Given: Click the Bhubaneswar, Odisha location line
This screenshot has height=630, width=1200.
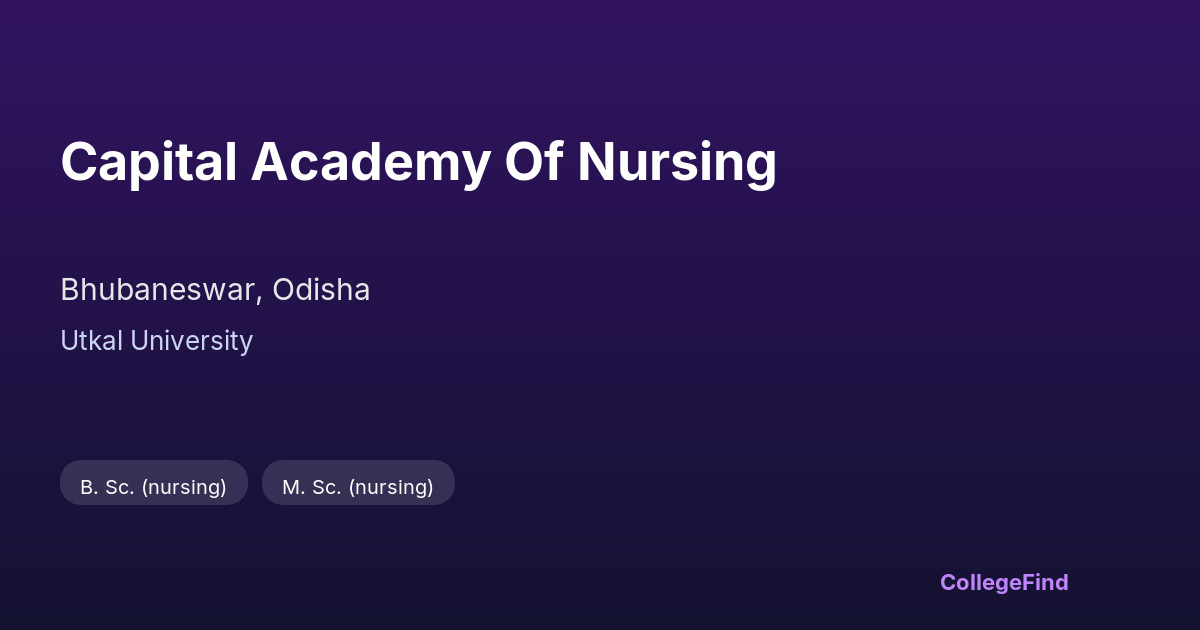Looking at the screenshot, I should [x=215, y=290].
